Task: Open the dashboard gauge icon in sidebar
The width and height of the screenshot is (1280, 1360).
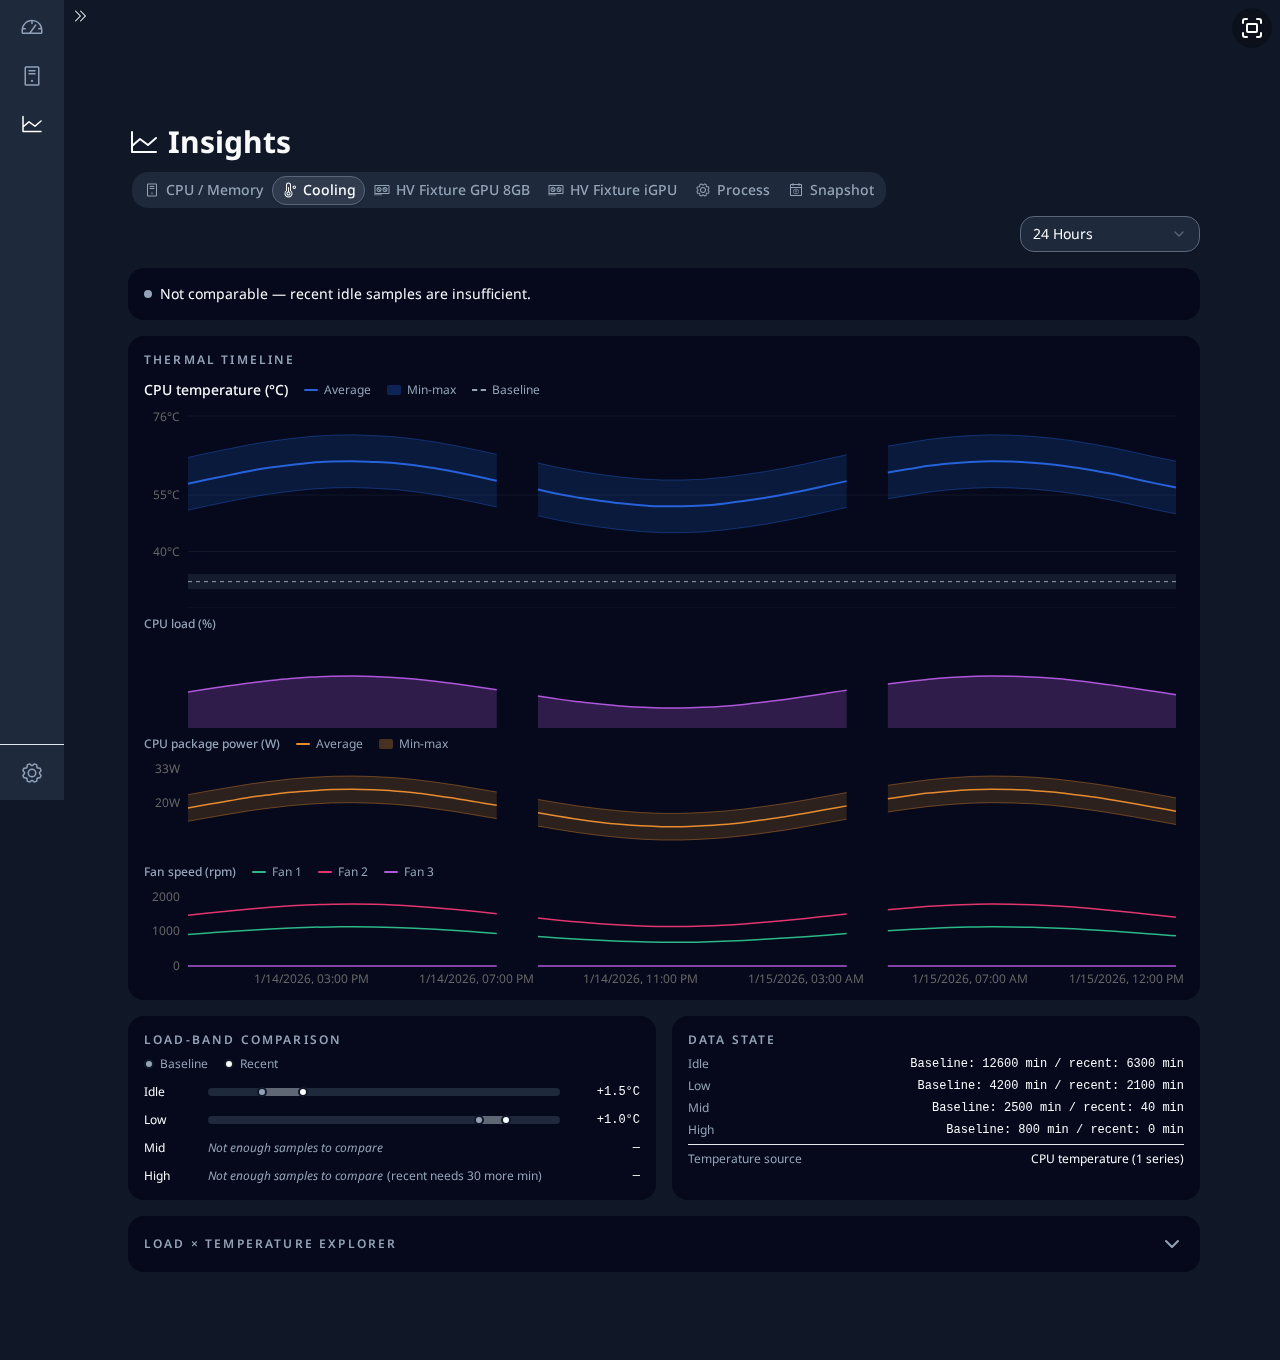Action: click(32, 28)
